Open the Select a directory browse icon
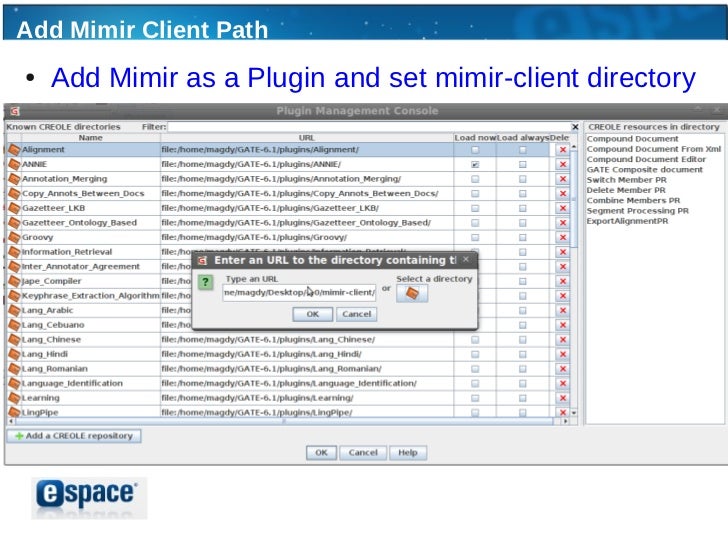Image resolution: width=728 pixels, height=546 pixels. click(412, 293)
